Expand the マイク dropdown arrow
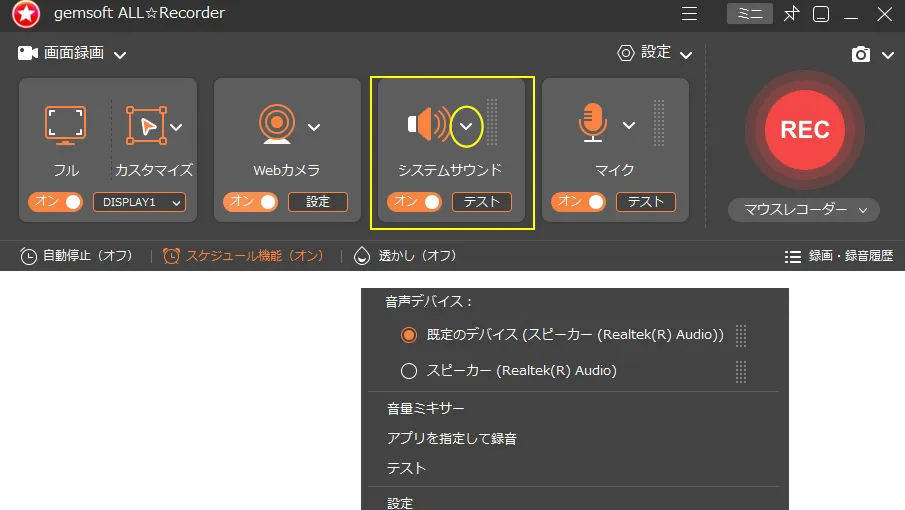905x510 pixels. [x=629, y=125]
